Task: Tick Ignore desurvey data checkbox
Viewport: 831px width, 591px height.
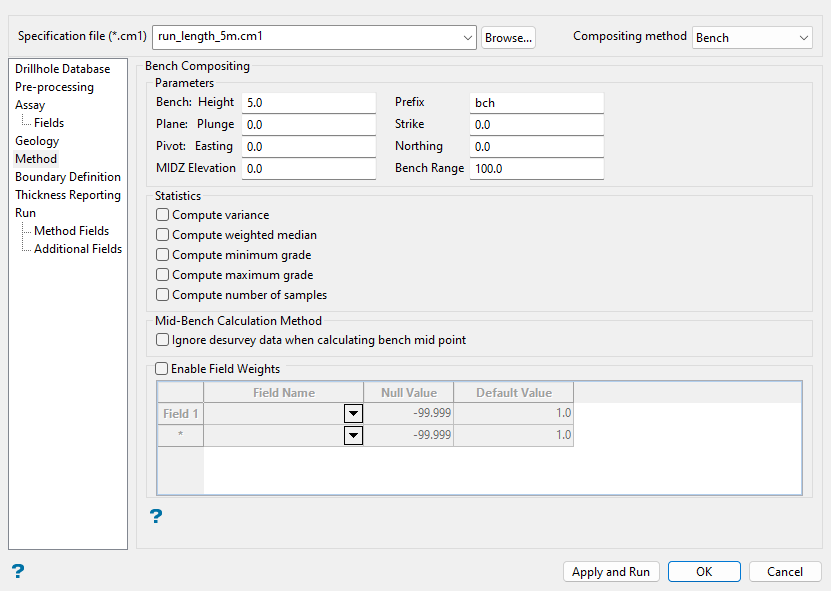Action: click(x=163, y=340)
